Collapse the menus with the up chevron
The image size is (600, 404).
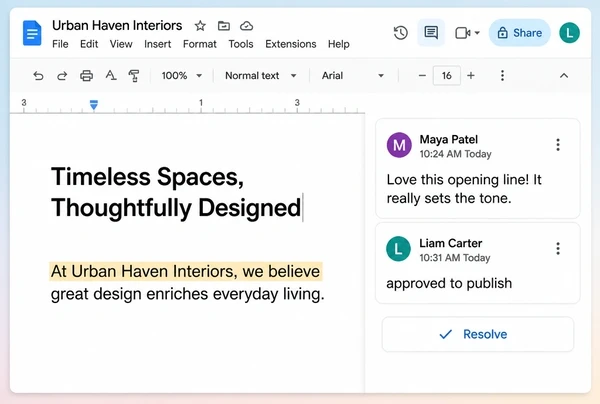(x=564, y=76)
